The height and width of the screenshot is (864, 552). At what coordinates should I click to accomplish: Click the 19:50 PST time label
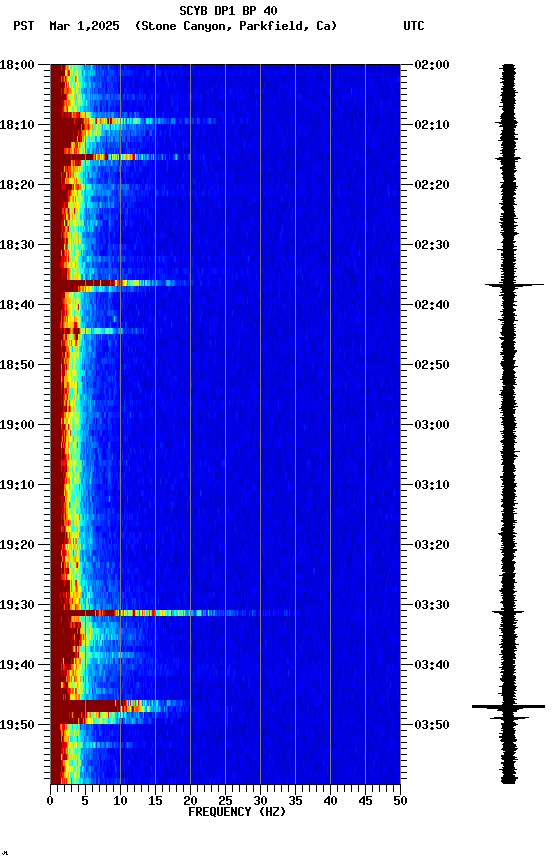(17, 725)
